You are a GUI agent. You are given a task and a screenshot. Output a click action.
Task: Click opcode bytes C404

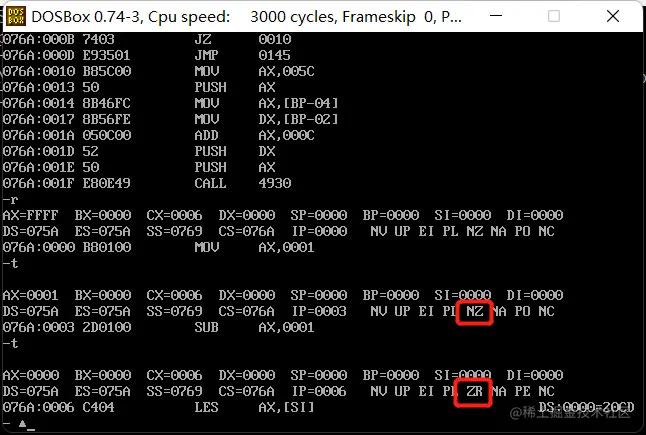point(98,407)
